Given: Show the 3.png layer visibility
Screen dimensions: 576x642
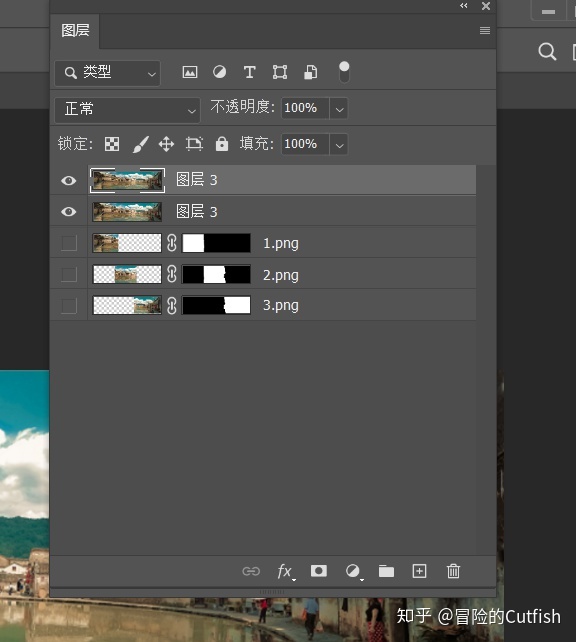Looking at the screenshot, I should point(69,305).
